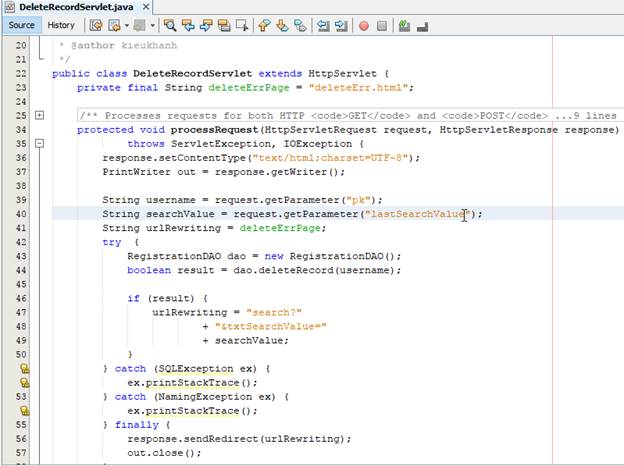Open the dropdown arrow beside the Back icon
The width and height of the screenshot is (624, 466).
[127, 25]
